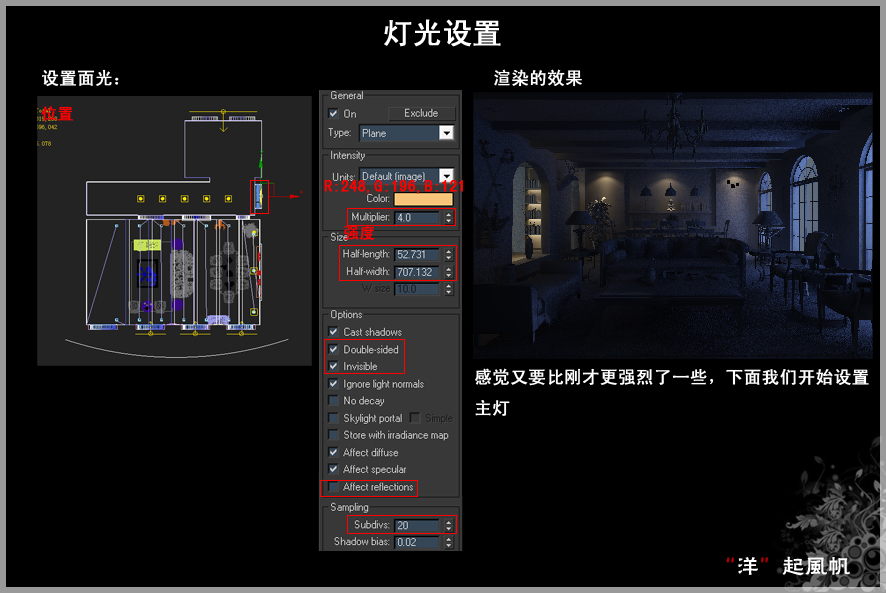886x593 pixels.
Task: Click the Intensity group label
Action: pos(348,155)
